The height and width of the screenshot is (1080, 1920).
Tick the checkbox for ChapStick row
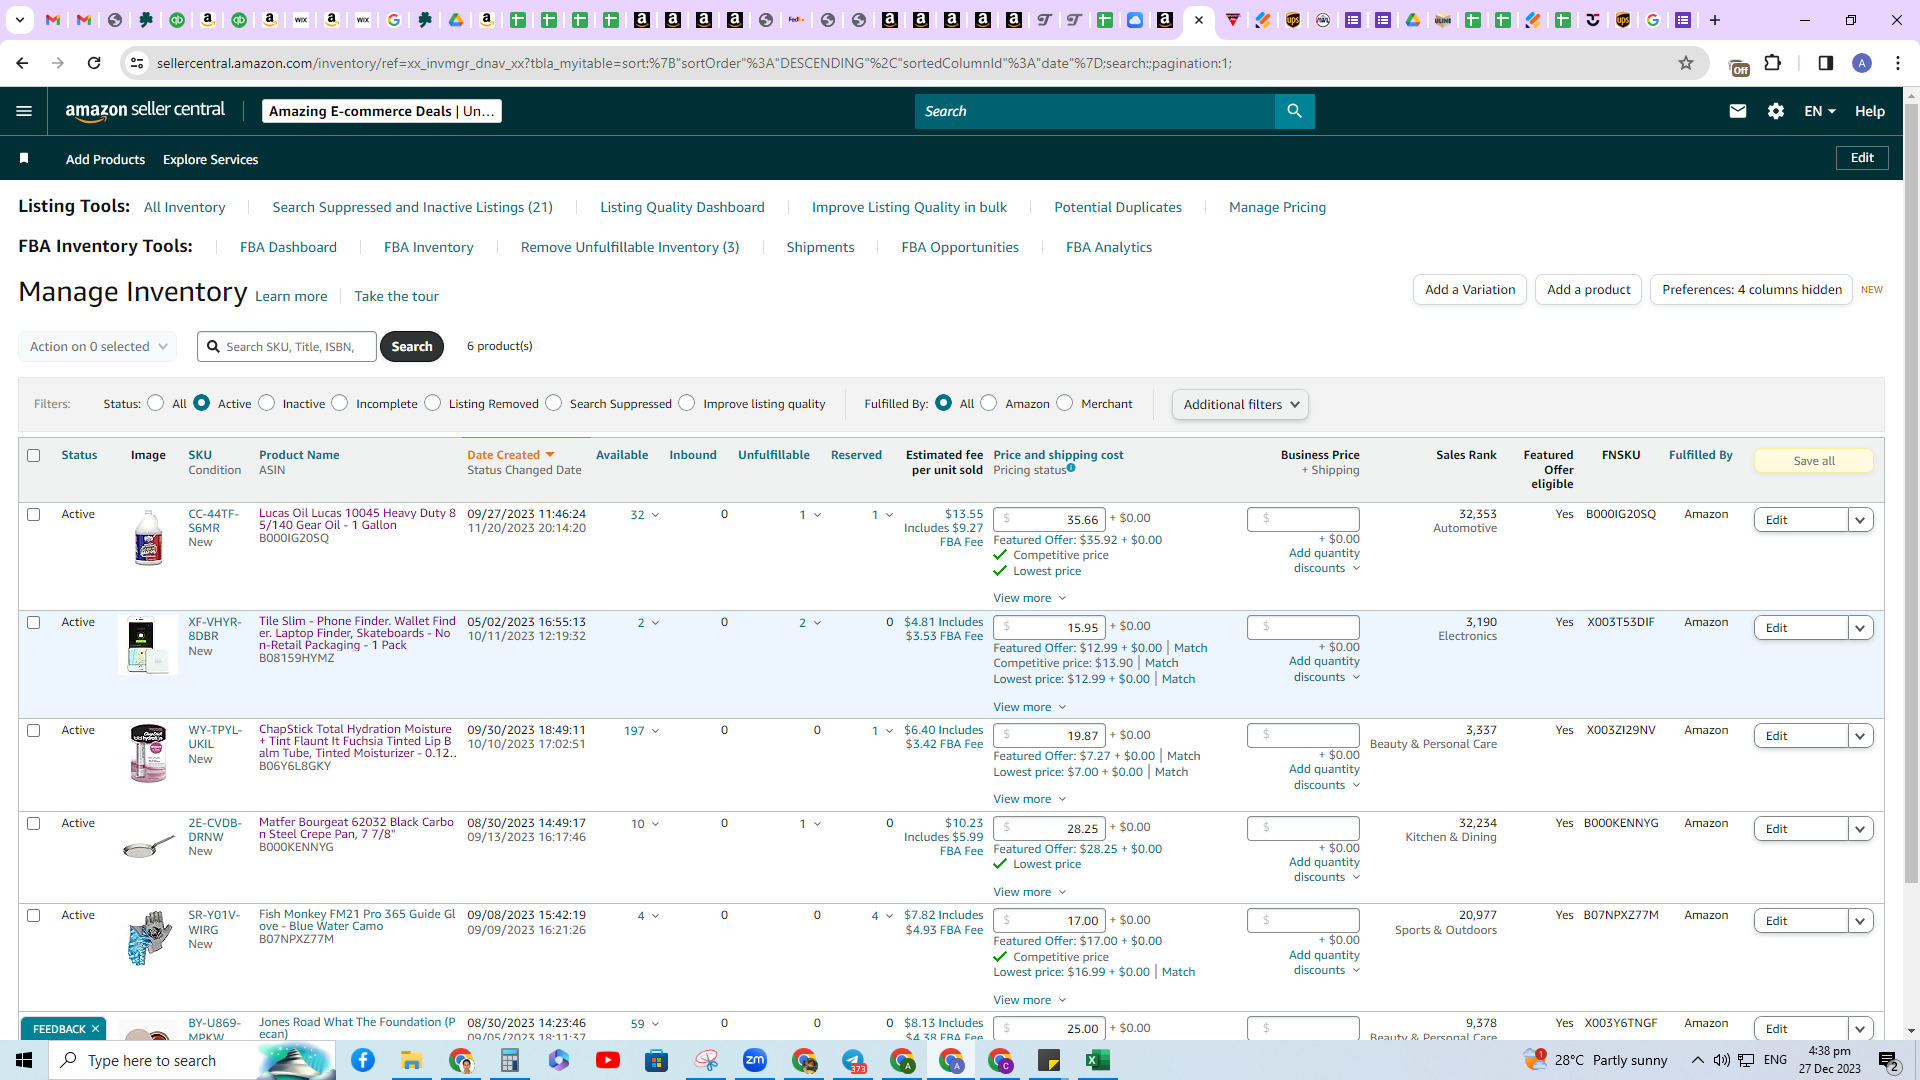click(33, 730)
